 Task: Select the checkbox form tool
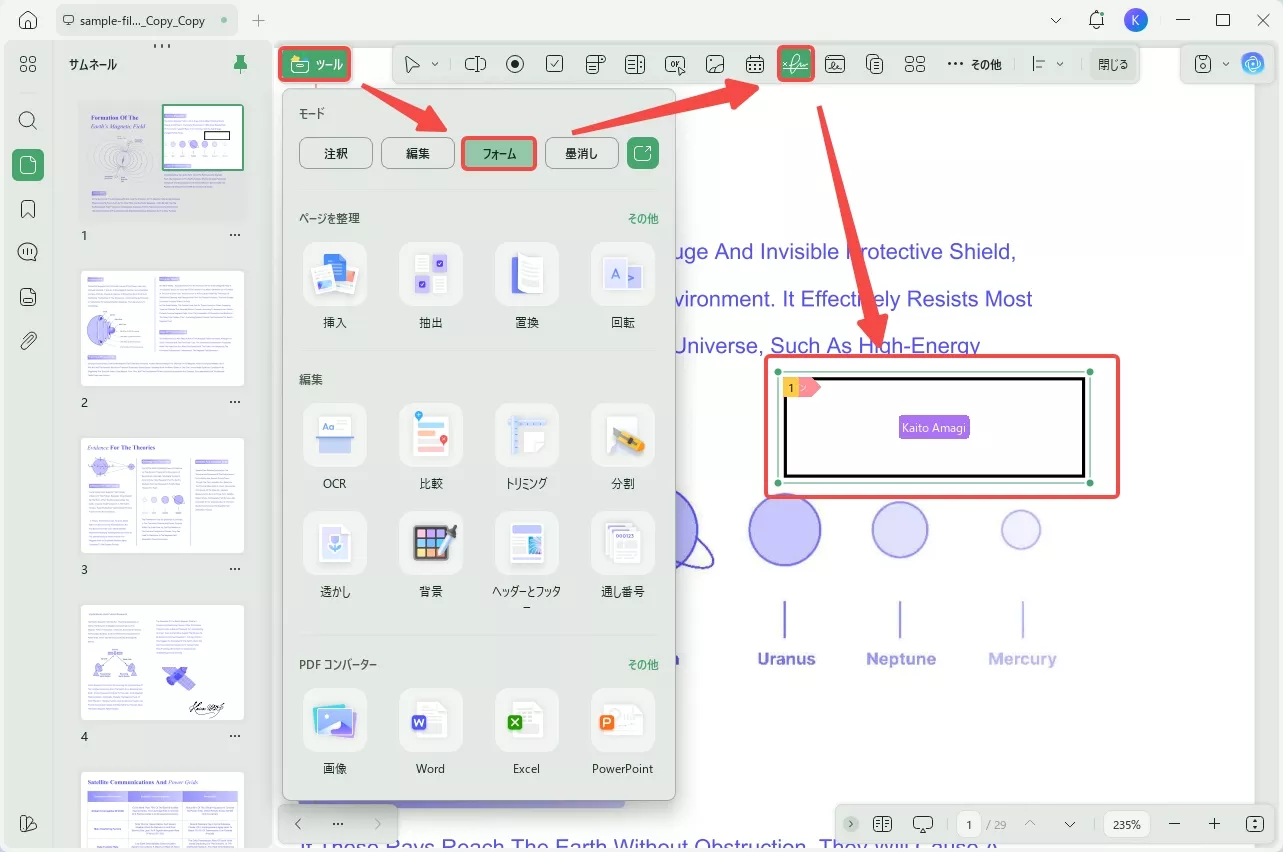point(555,64)
